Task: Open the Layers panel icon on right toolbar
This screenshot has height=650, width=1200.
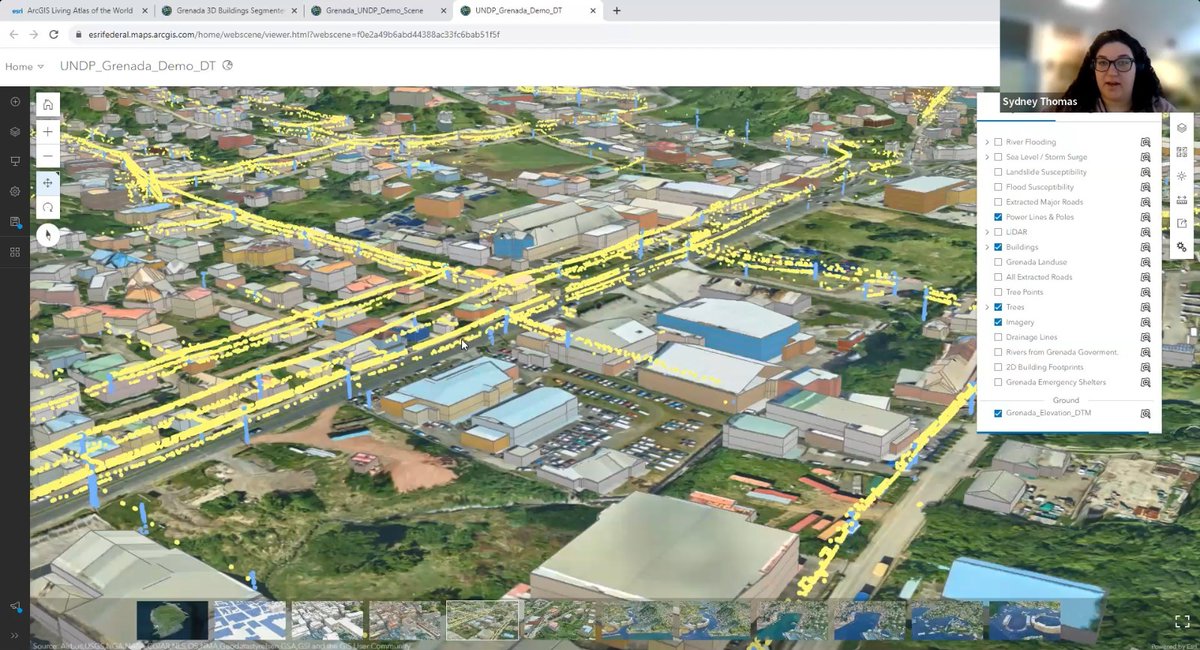Action: click(1182, 128)
